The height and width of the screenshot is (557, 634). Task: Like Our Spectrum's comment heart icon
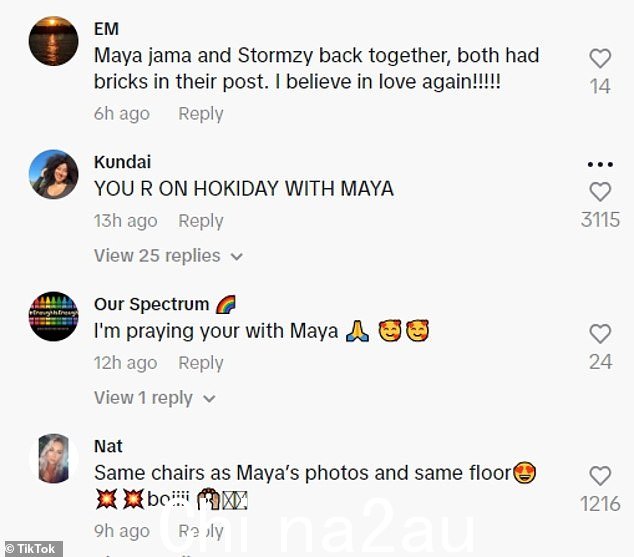[x=600, y=334]
